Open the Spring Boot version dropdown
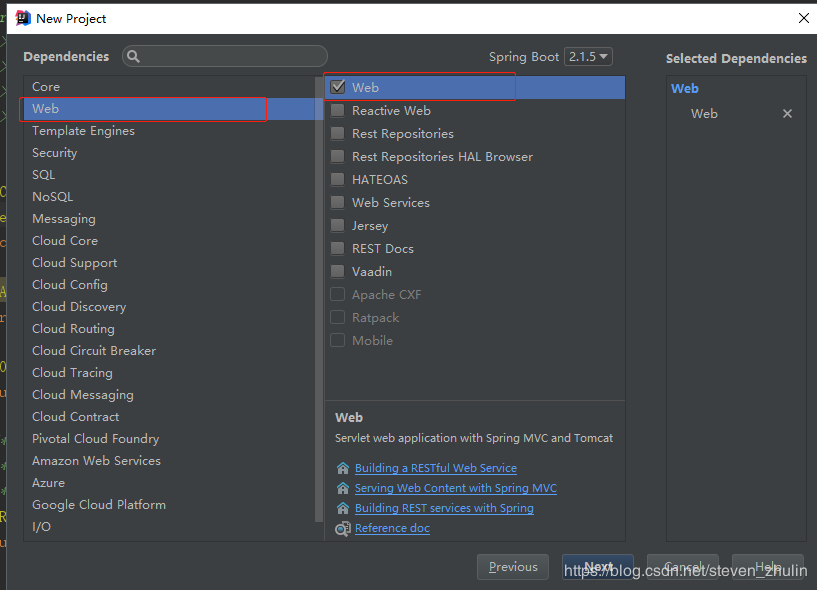The height and width of the screenshot is (590, 817). pyautogui.click(x=588, y=56)
